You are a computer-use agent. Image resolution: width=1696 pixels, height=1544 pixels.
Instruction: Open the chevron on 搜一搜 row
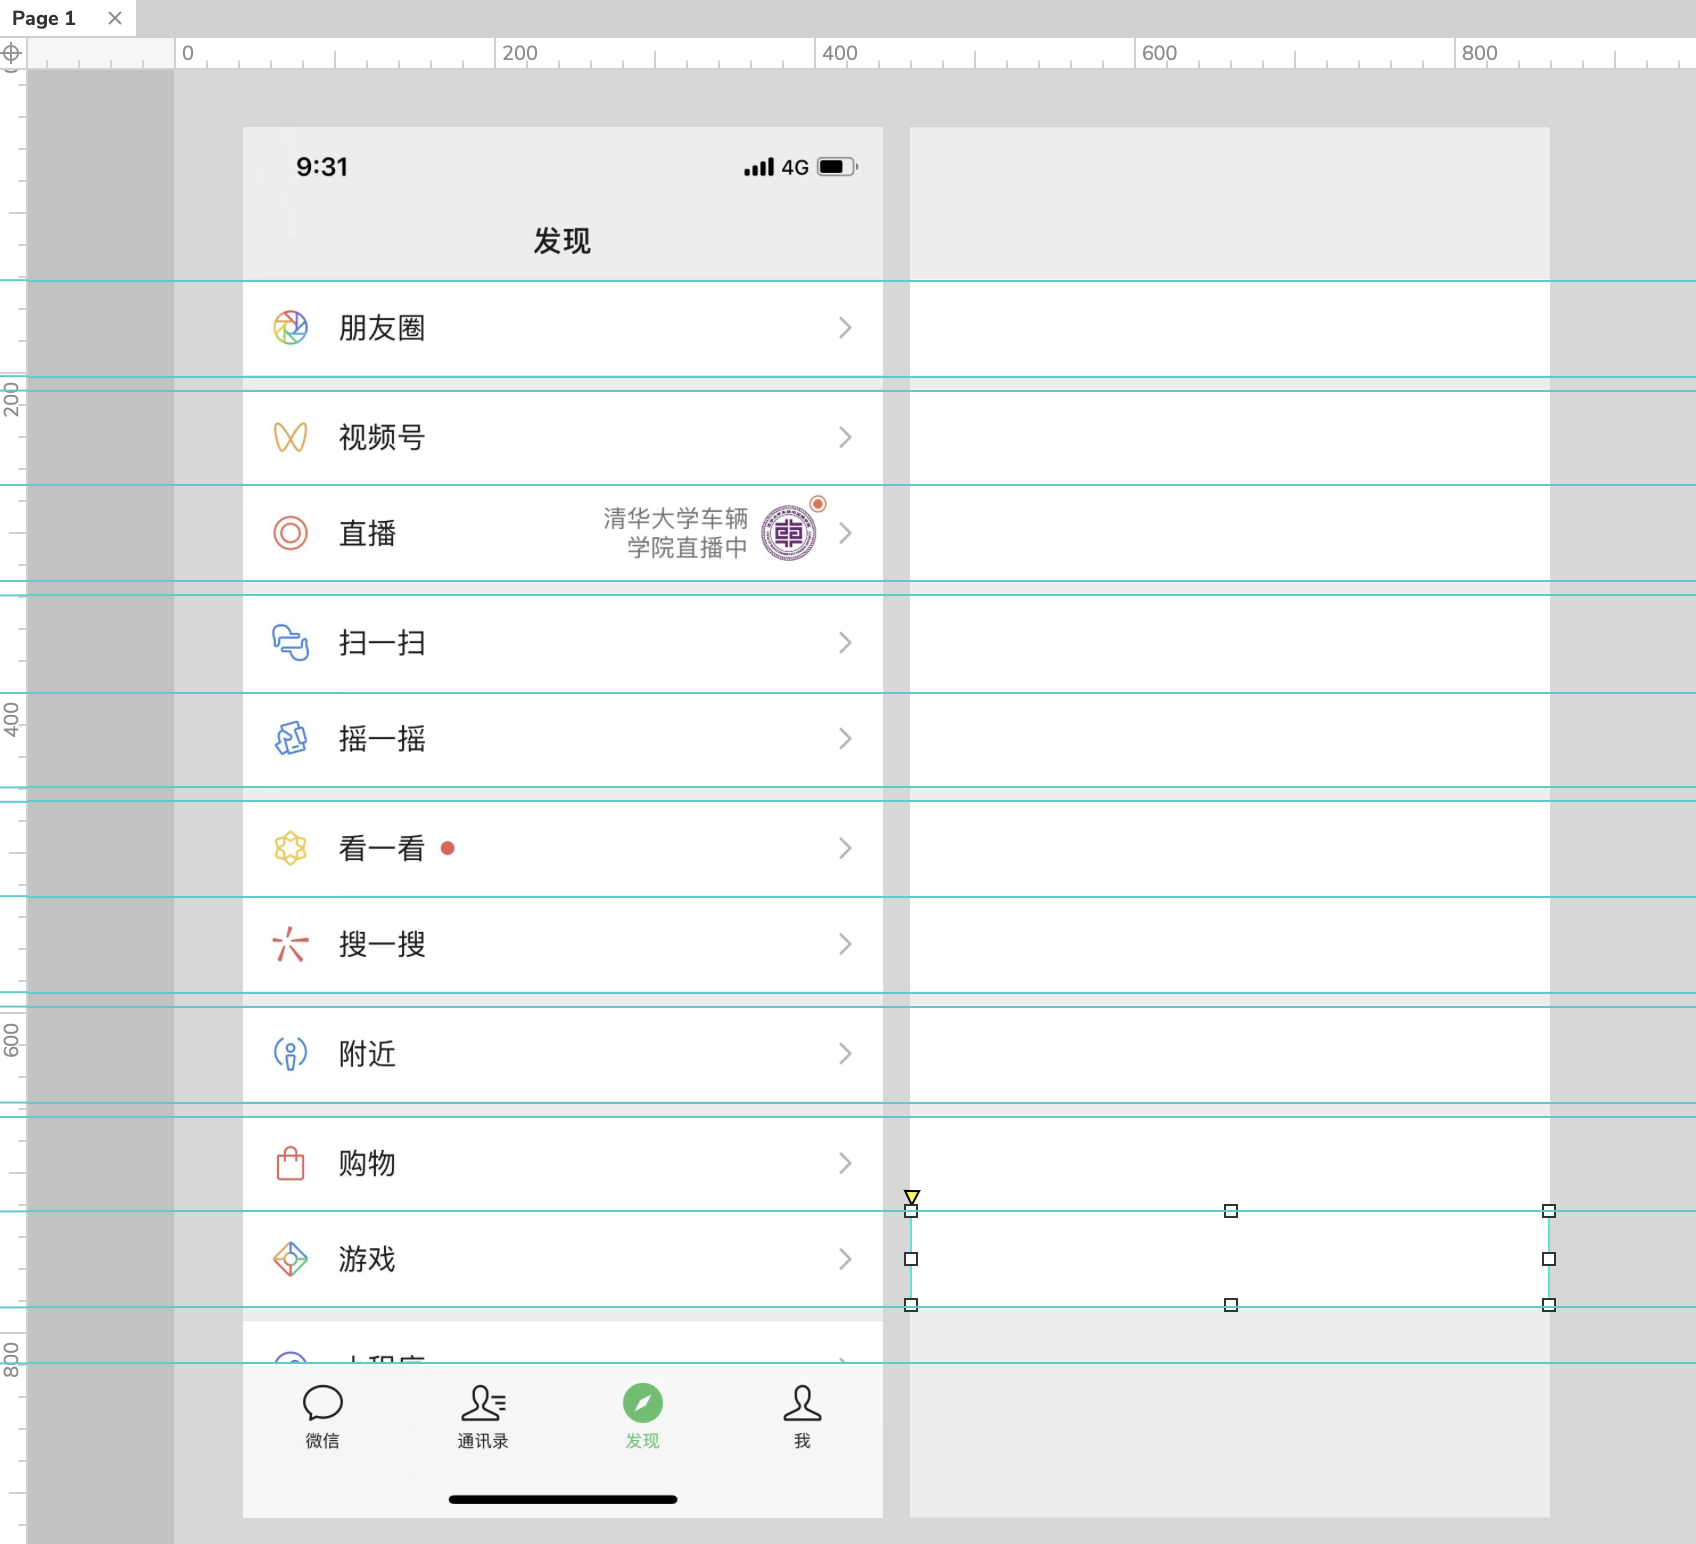point(845,944)
